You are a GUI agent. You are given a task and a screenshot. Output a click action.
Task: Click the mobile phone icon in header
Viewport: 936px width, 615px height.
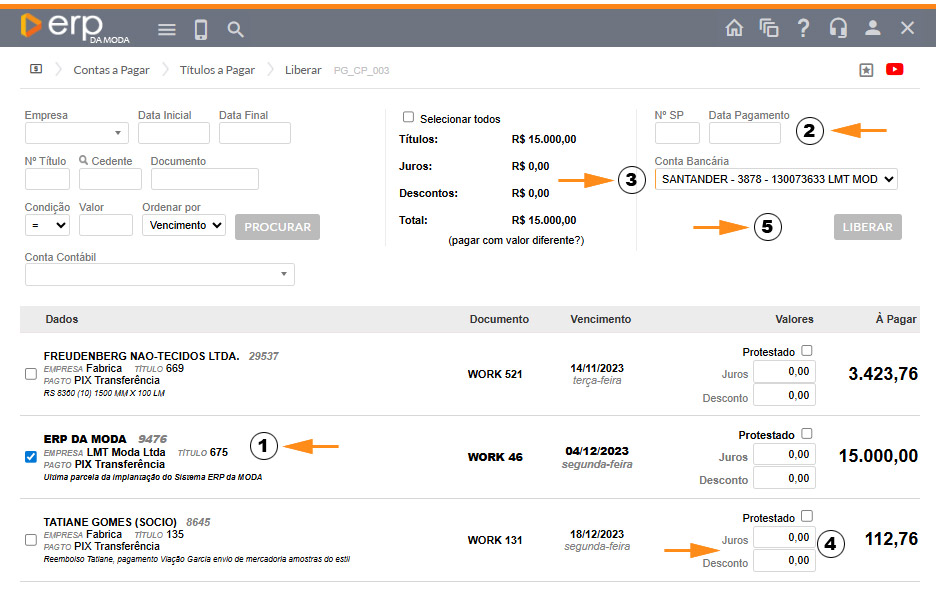pos(201,30)
